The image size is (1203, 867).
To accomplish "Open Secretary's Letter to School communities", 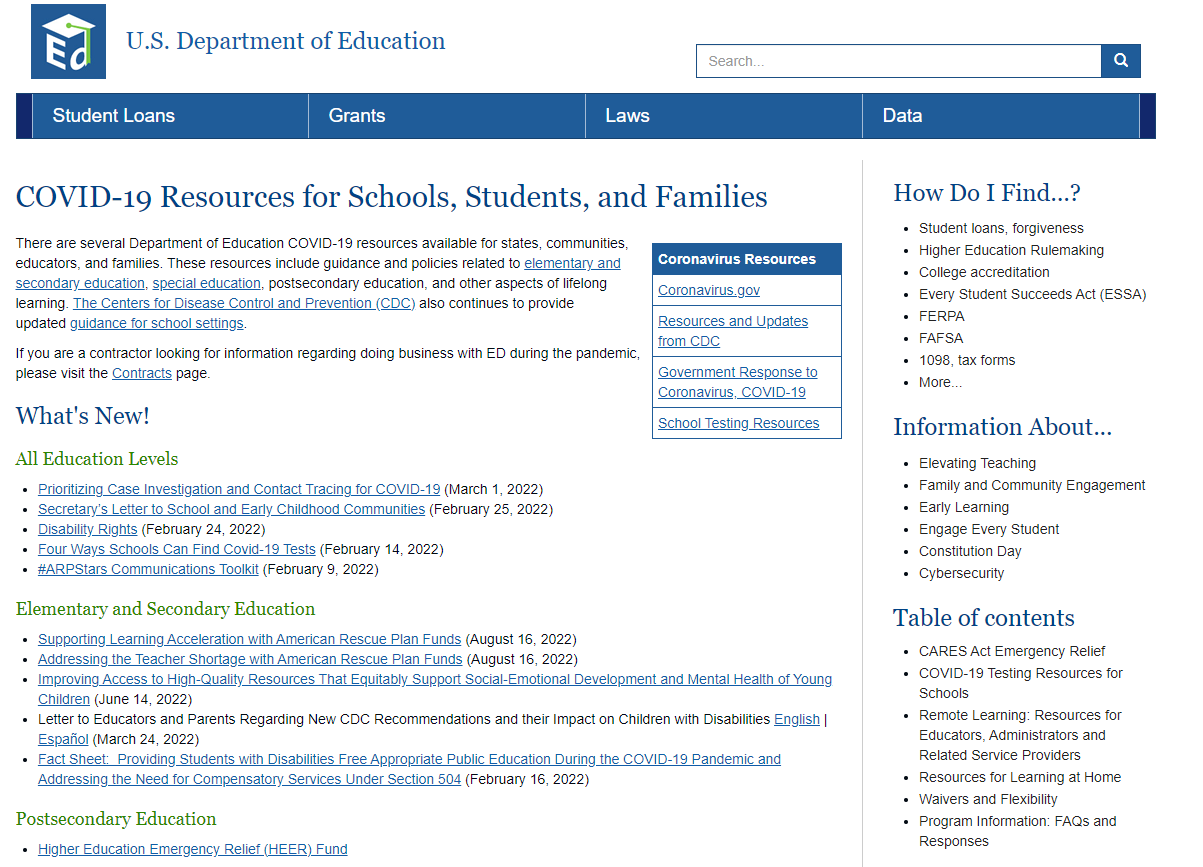I will pyautogui.click(x=231, y=509).
